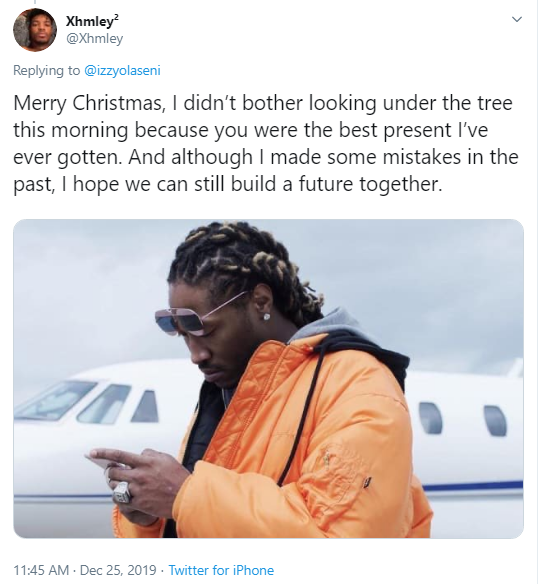The height and width of the screenshot is (584, 538).
Task: Click the silver ring in the photo
Action: 123,492
